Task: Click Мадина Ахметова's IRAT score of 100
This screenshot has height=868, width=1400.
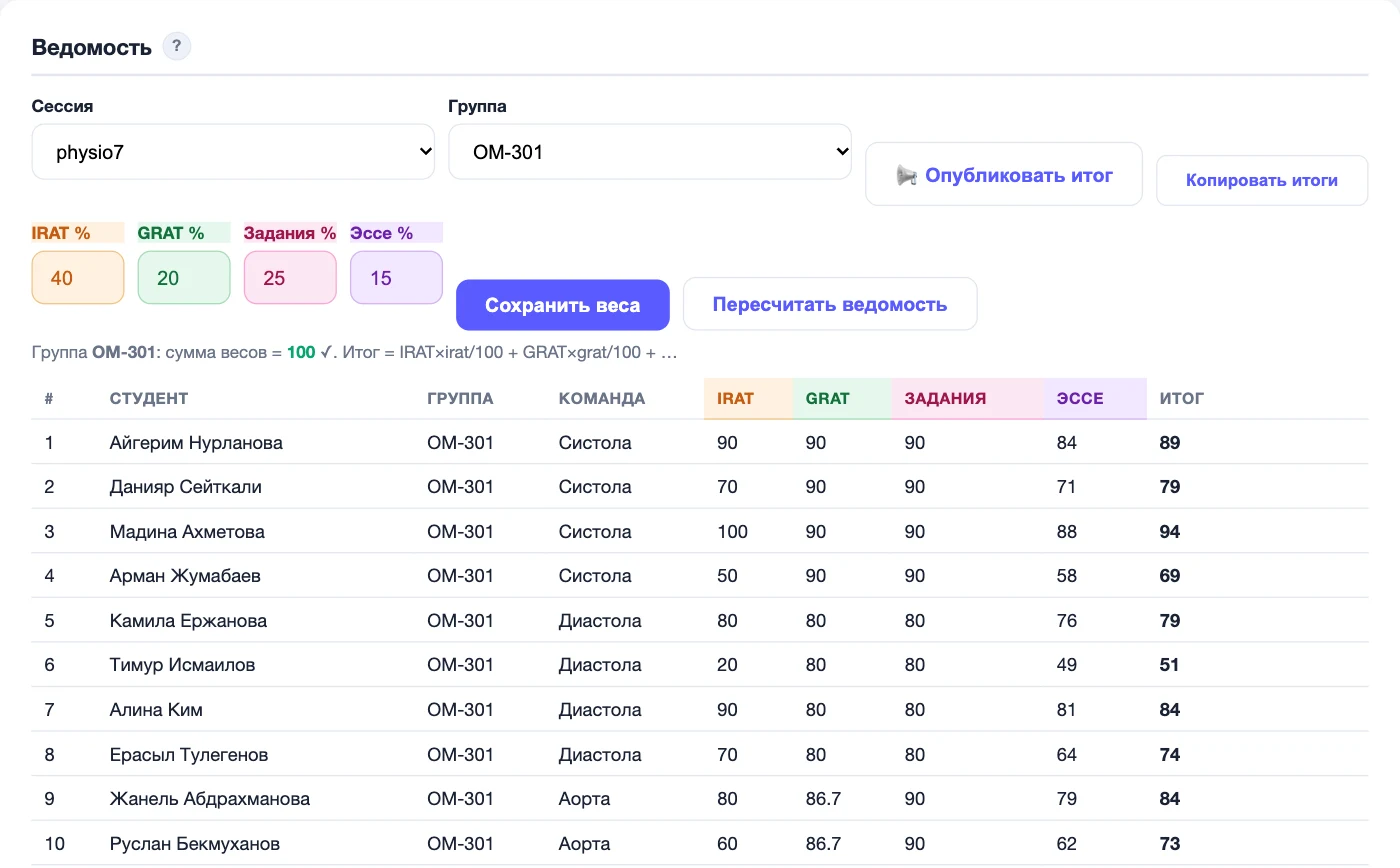Action: [x=732, y=532]
